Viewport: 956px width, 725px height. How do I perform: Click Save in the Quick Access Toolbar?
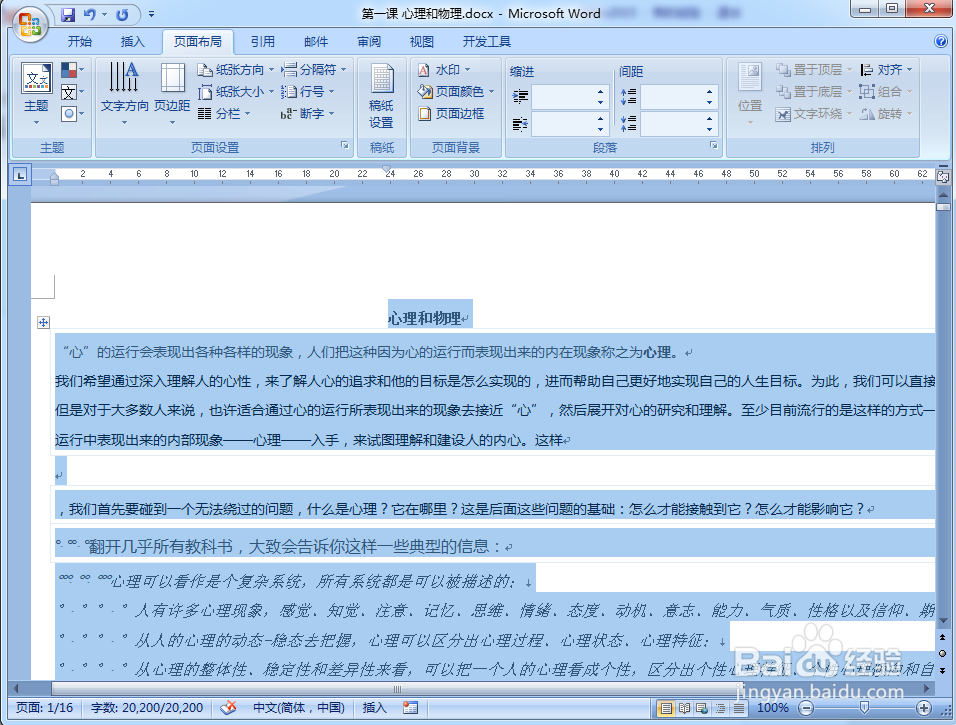(67, 13)
